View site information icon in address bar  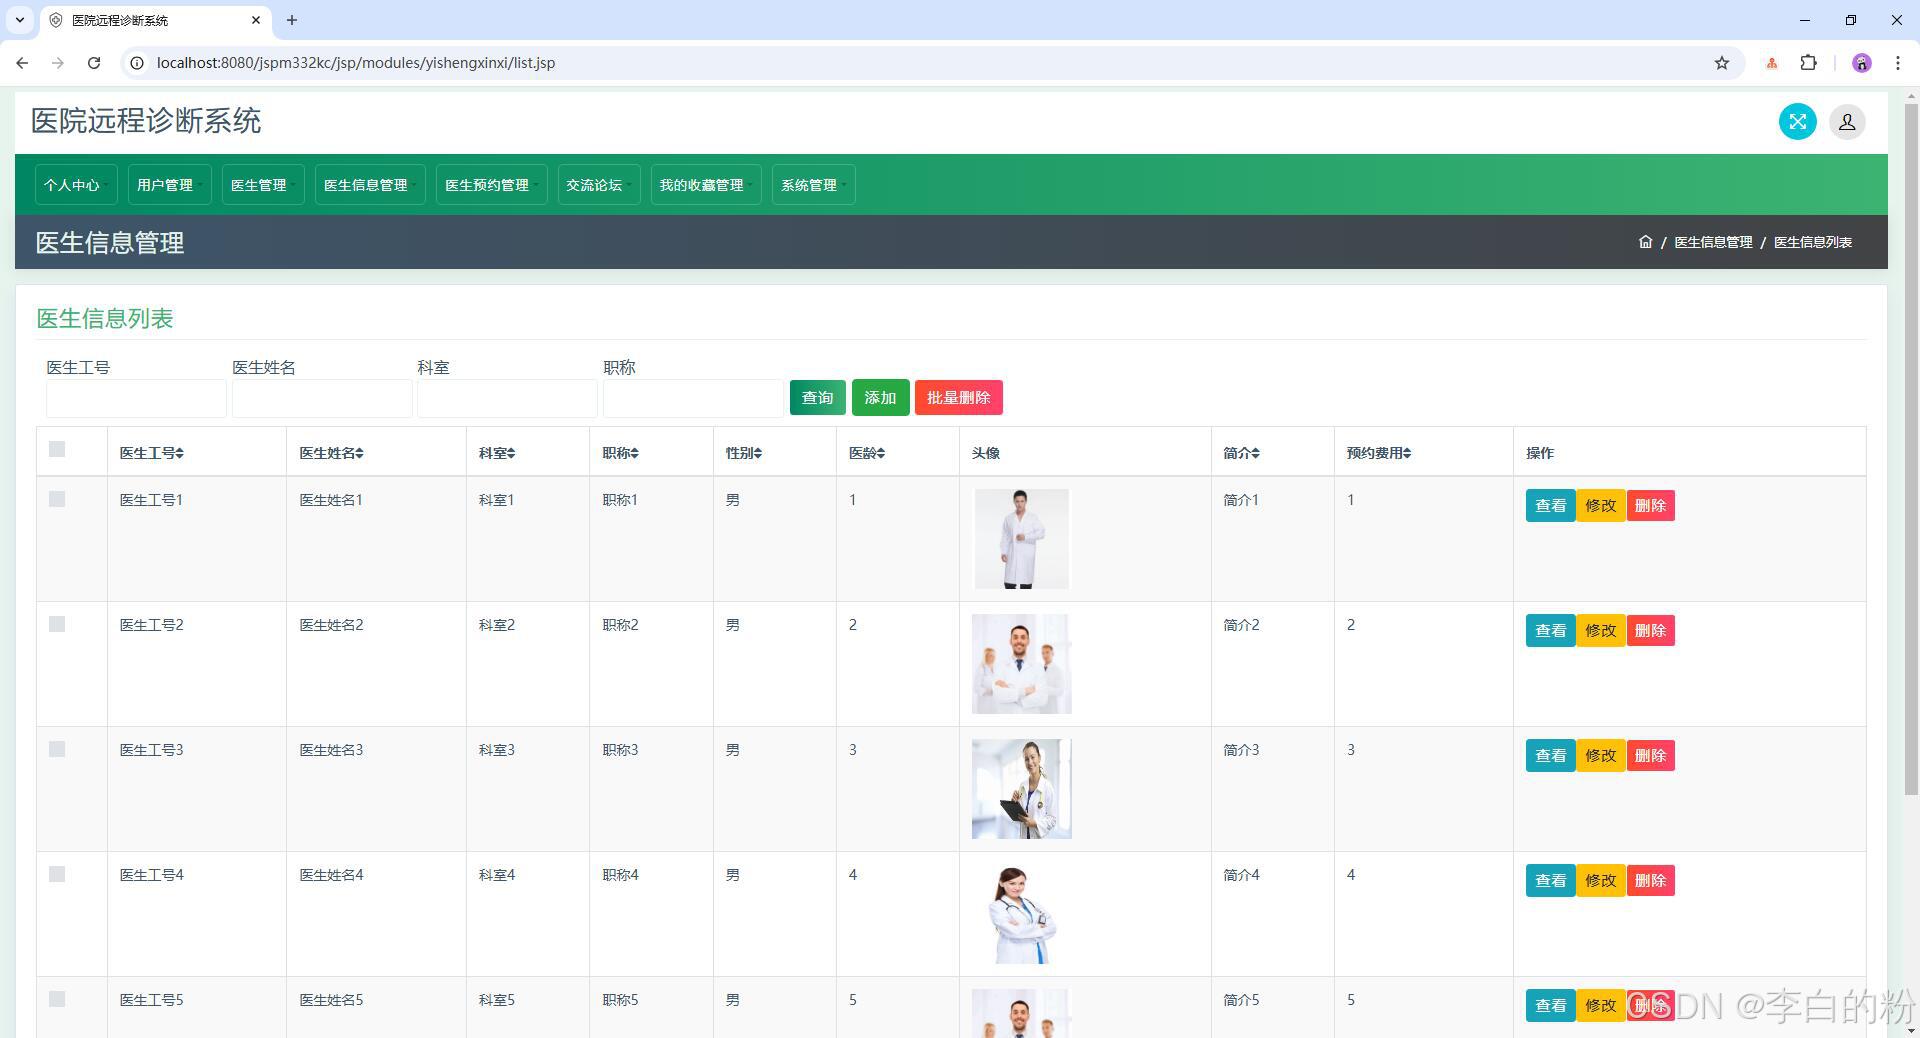(x=137, y=63)
